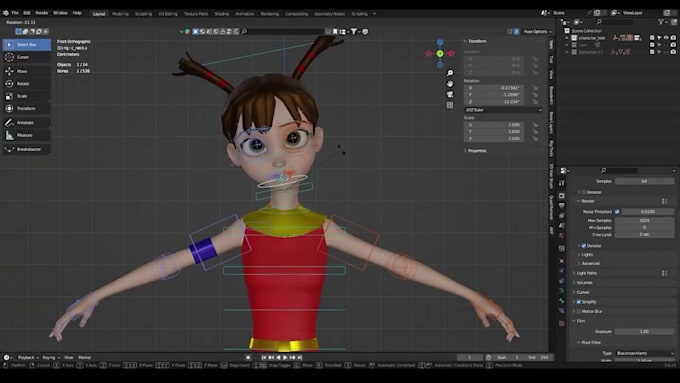
Task: Jump to the end frame button
Action: point(299,357)
